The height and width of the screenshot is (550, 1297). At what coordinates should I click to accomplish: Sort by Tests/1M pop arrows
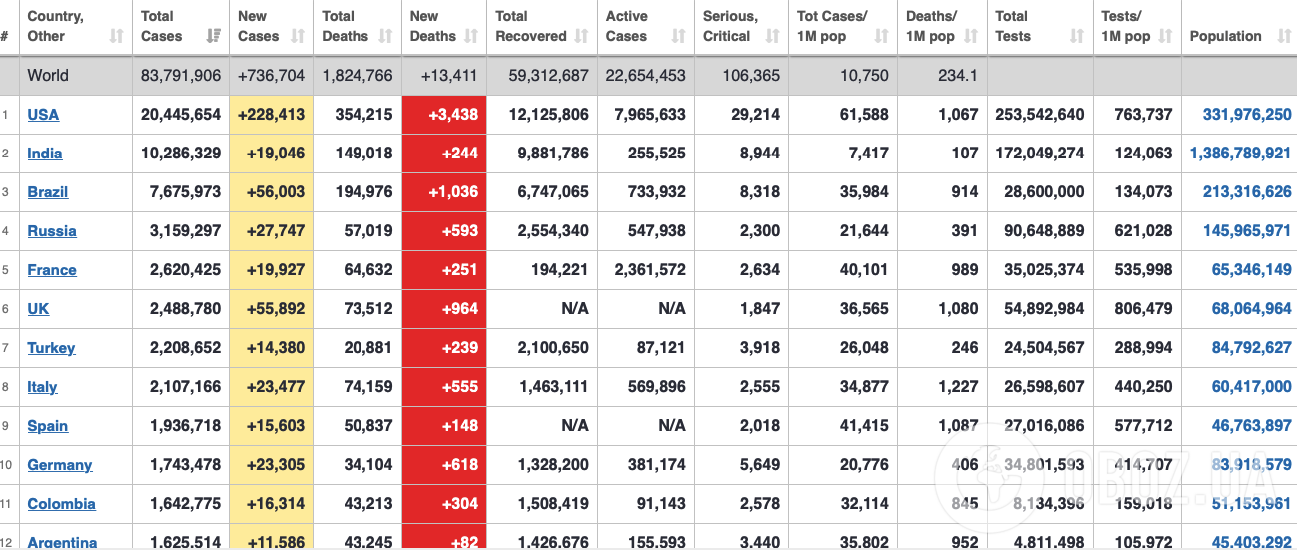(x=1166, y=36)
